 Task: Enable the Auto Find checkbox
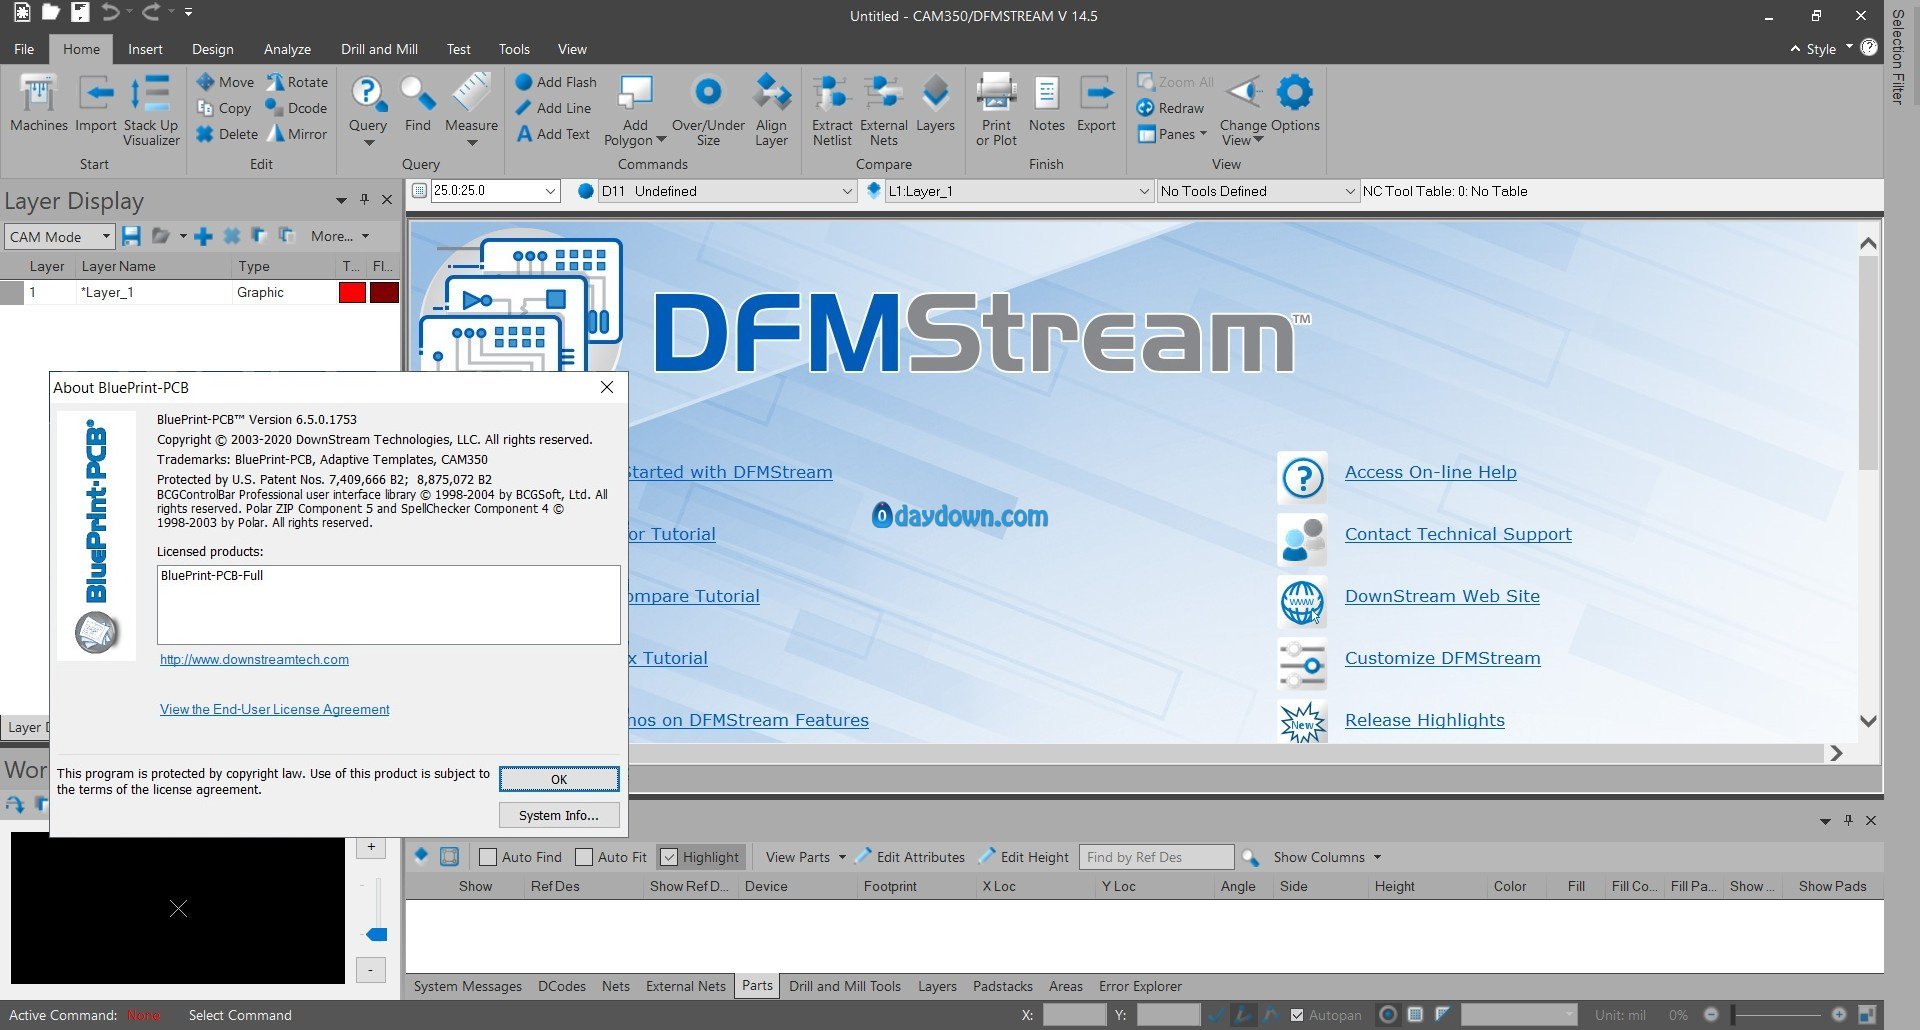pos(488,857)
